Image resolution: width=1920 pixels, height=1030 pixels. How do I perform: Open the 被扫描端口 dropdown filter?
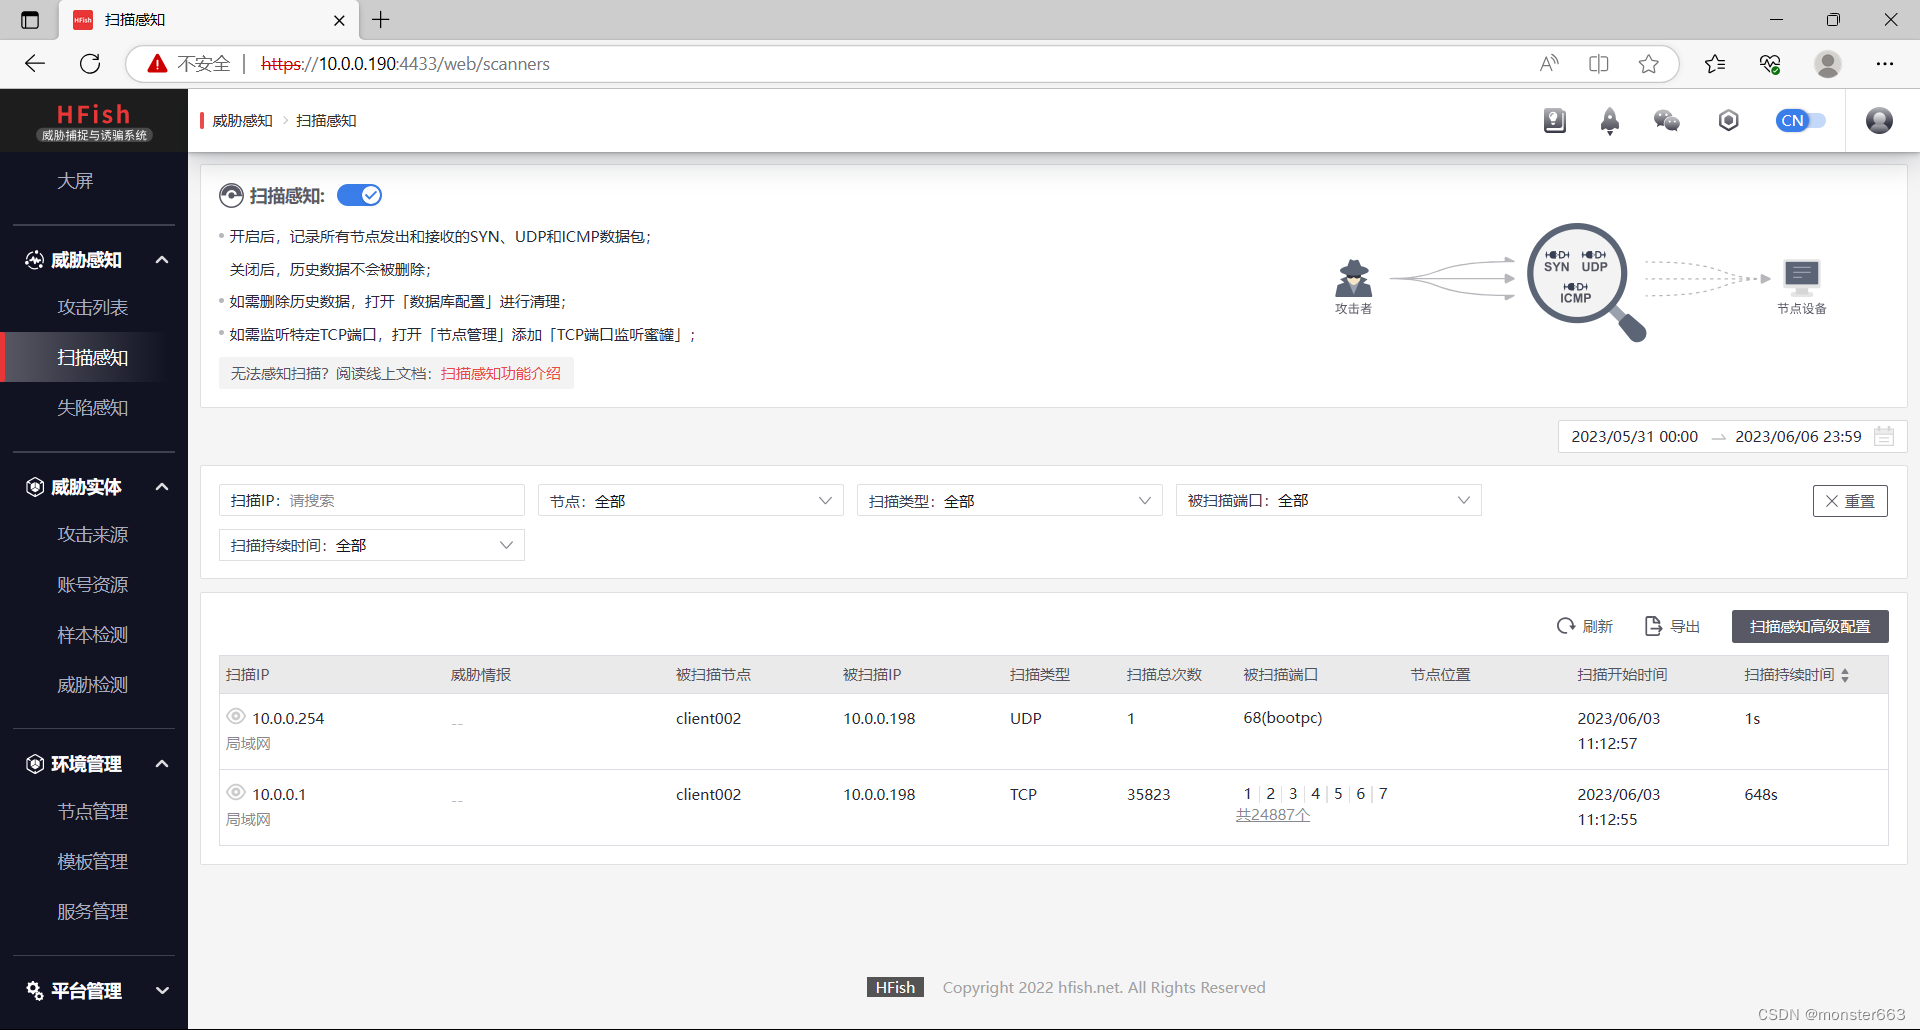click(1329, 500)
